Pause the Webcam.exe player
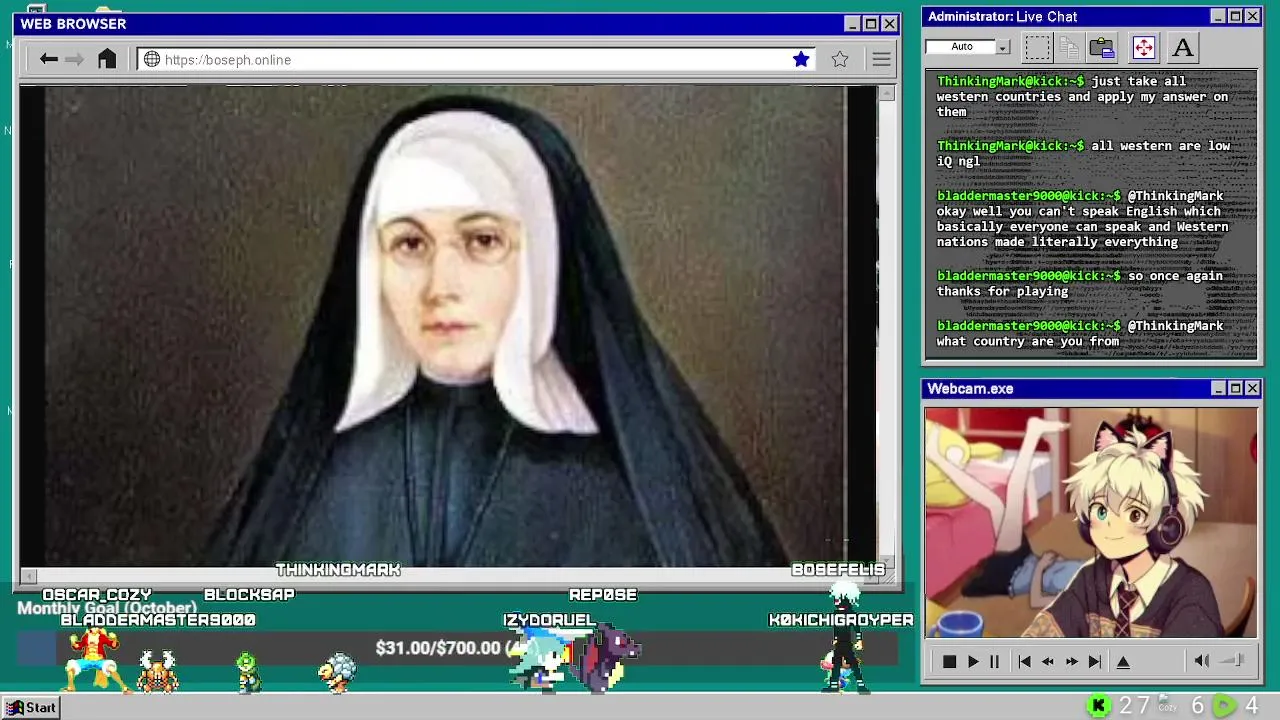 point(994,661)
